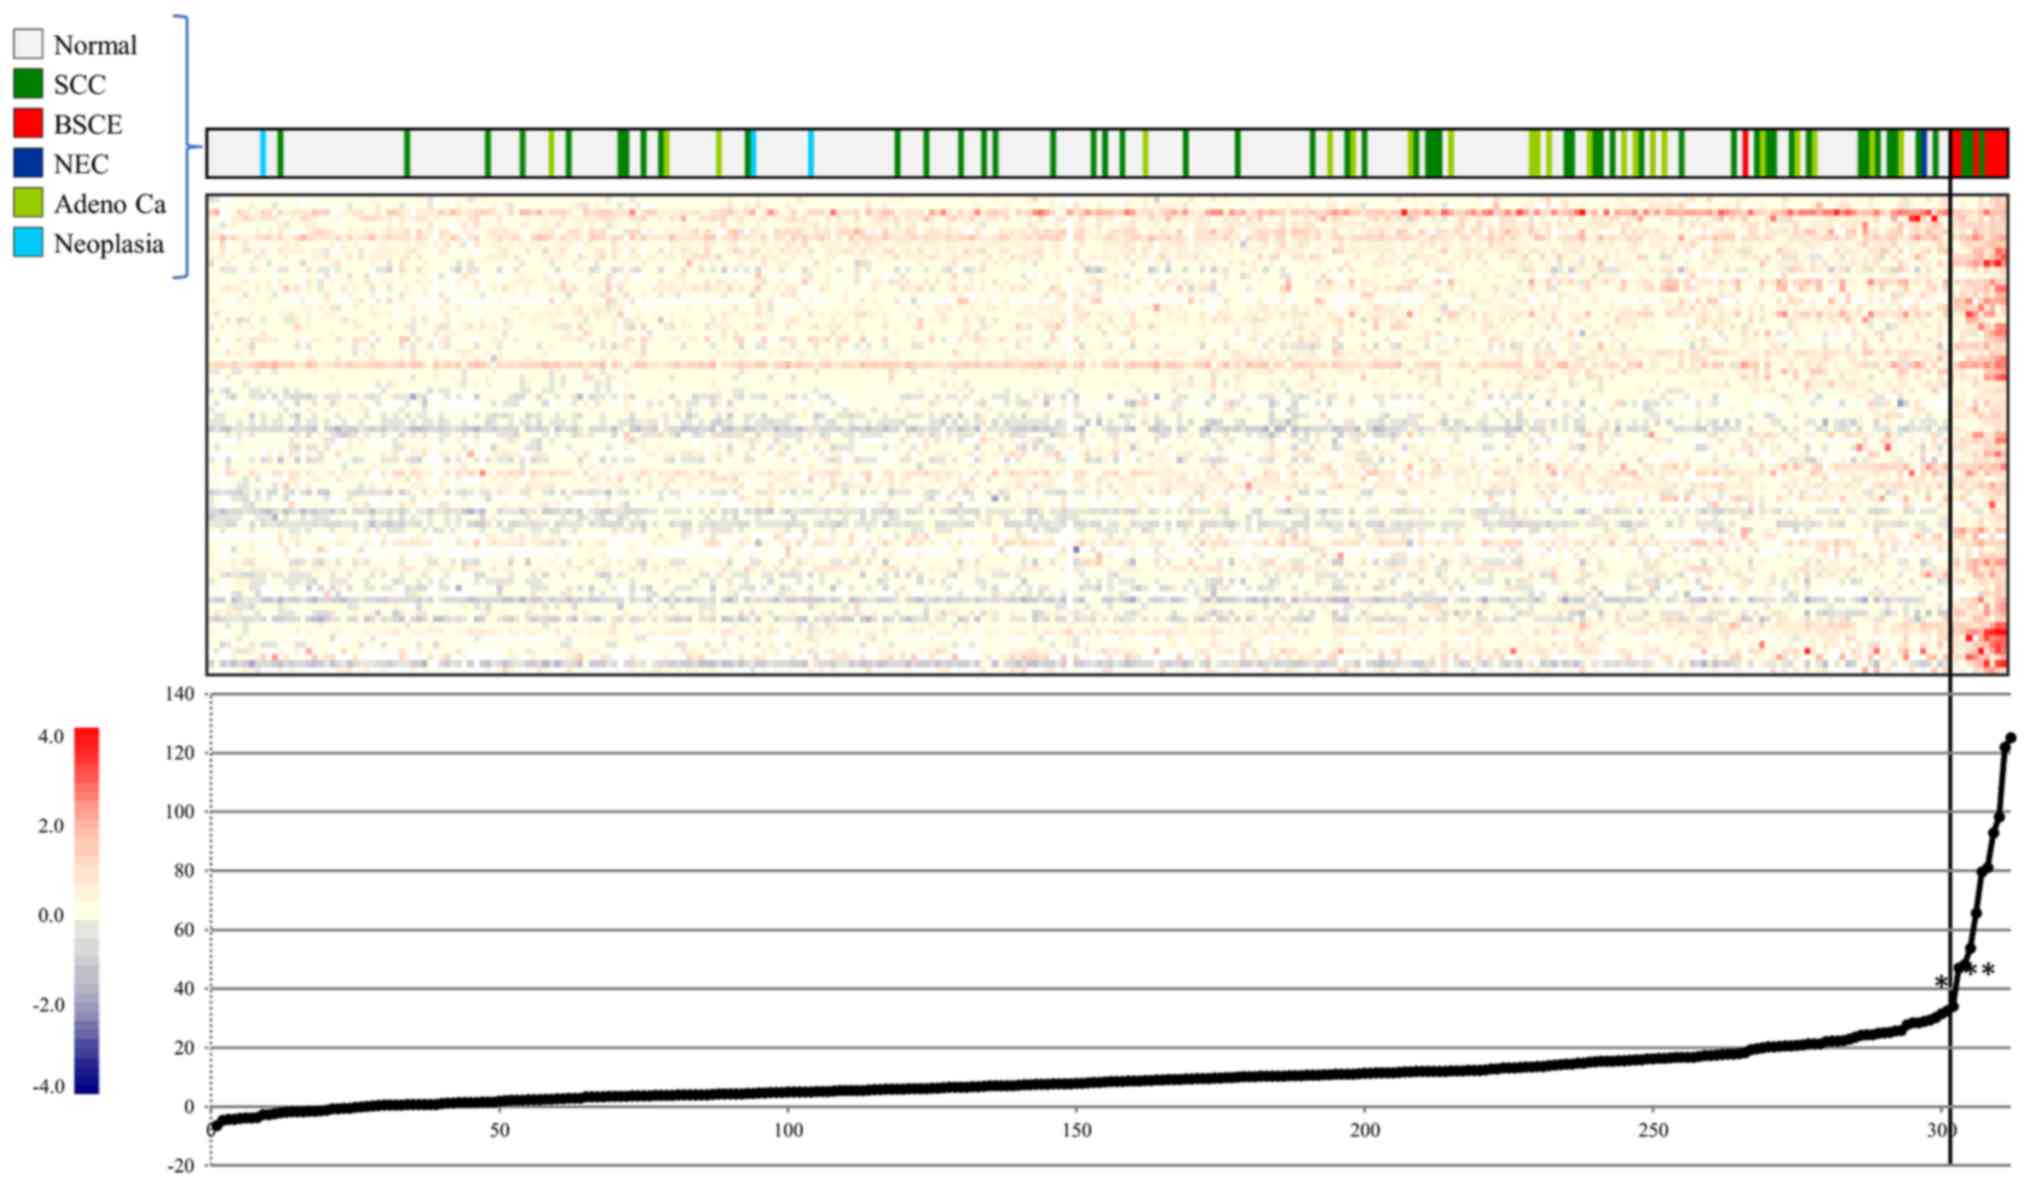Click the dark blue NEC legend swatch
The height and width of the screenshot is (1186, 2031).
[28, 163]
